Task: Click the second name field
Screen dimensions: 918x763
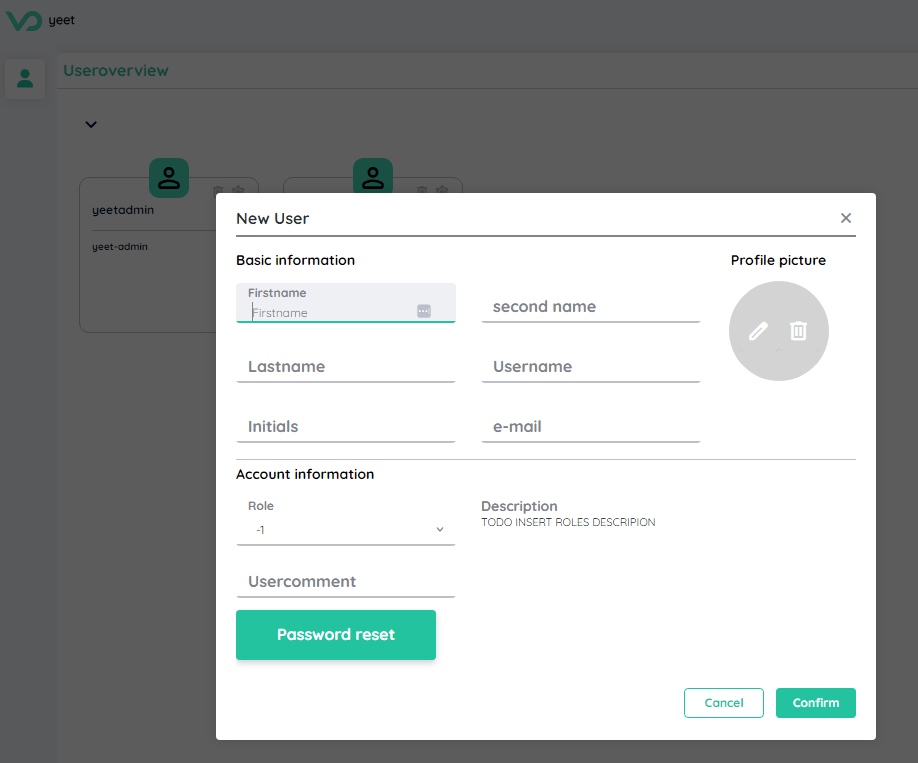Action: [590, 306]
